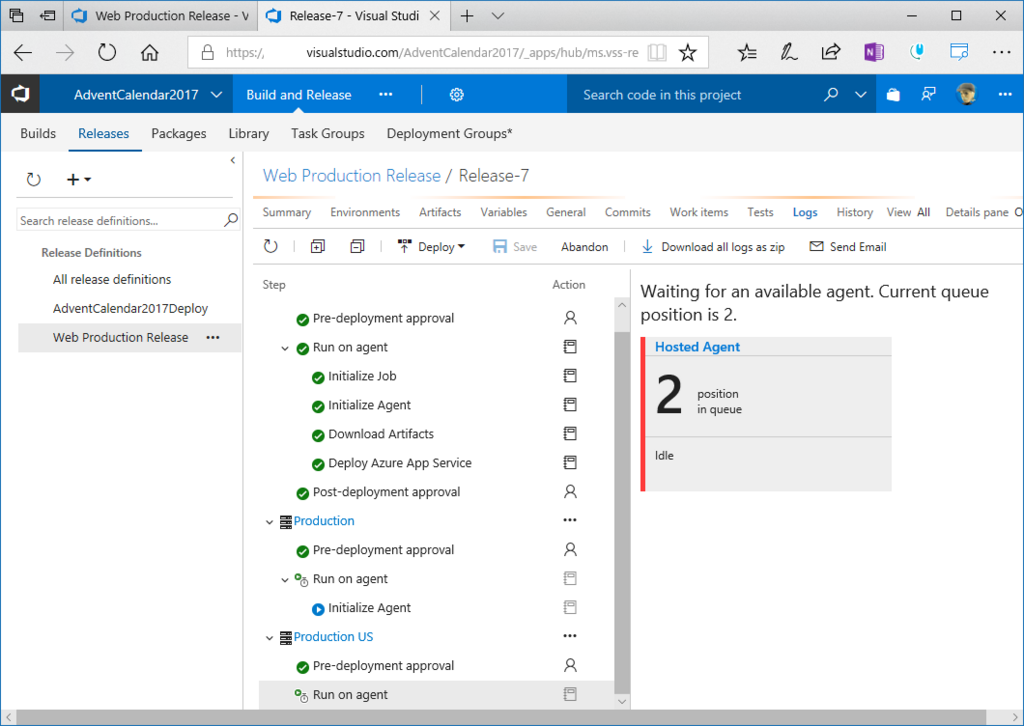This screenshot has width=1024, height=726.
Task: Switch to the Summary tab
Action: tap(287, 212)
